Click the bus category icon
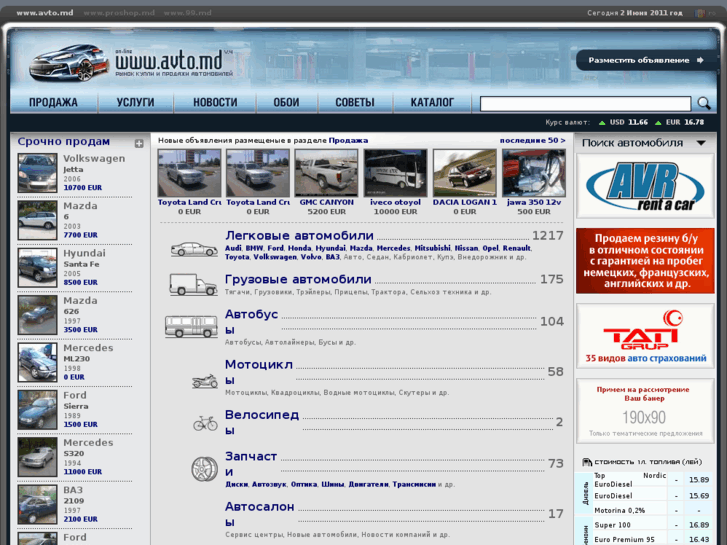727x545 pixels. tap(191, 326)
